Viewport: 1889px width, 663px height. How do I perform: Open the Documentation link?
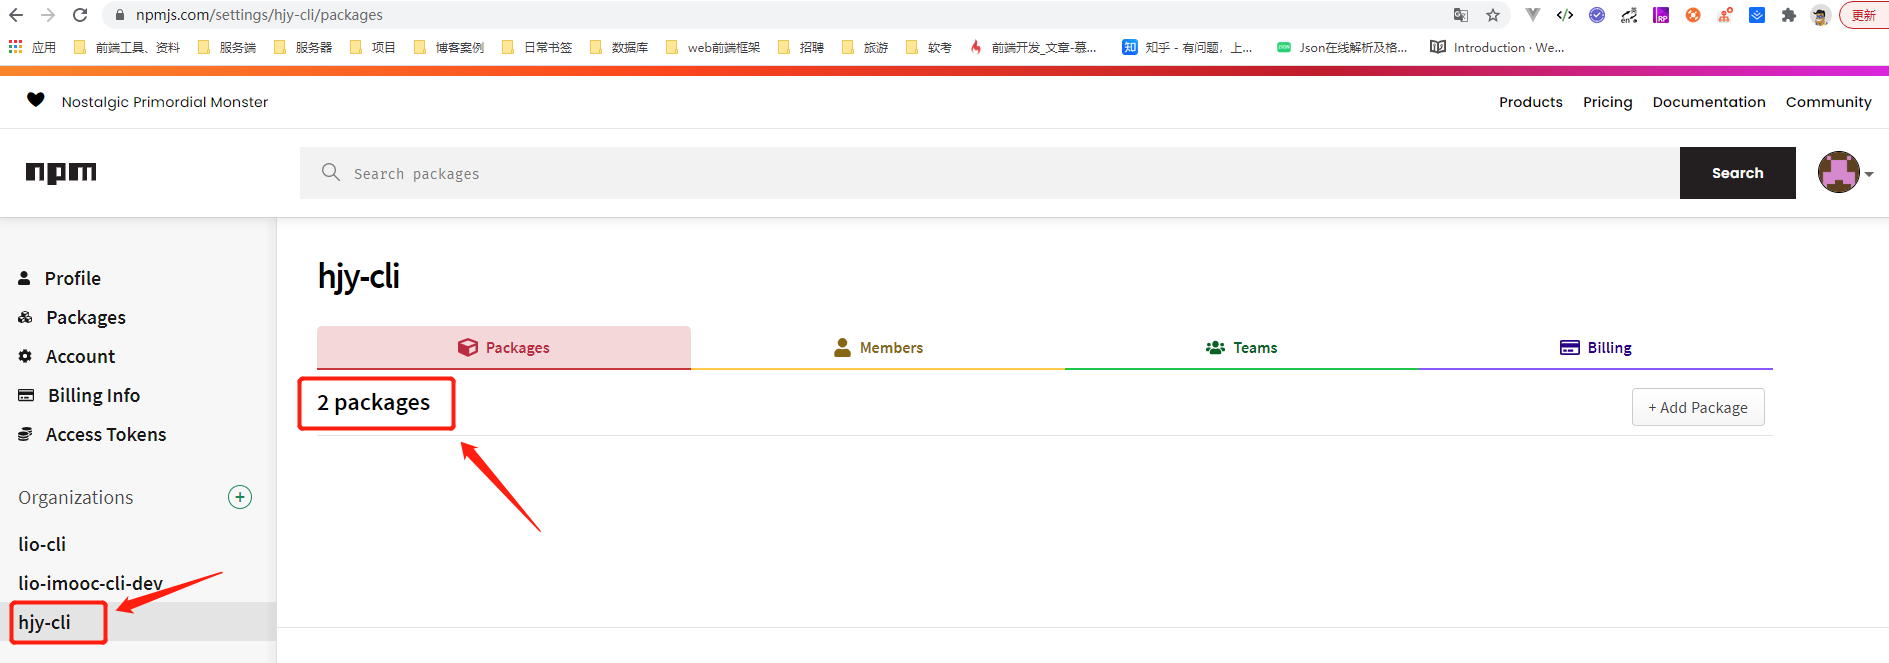click(1708, 102)
